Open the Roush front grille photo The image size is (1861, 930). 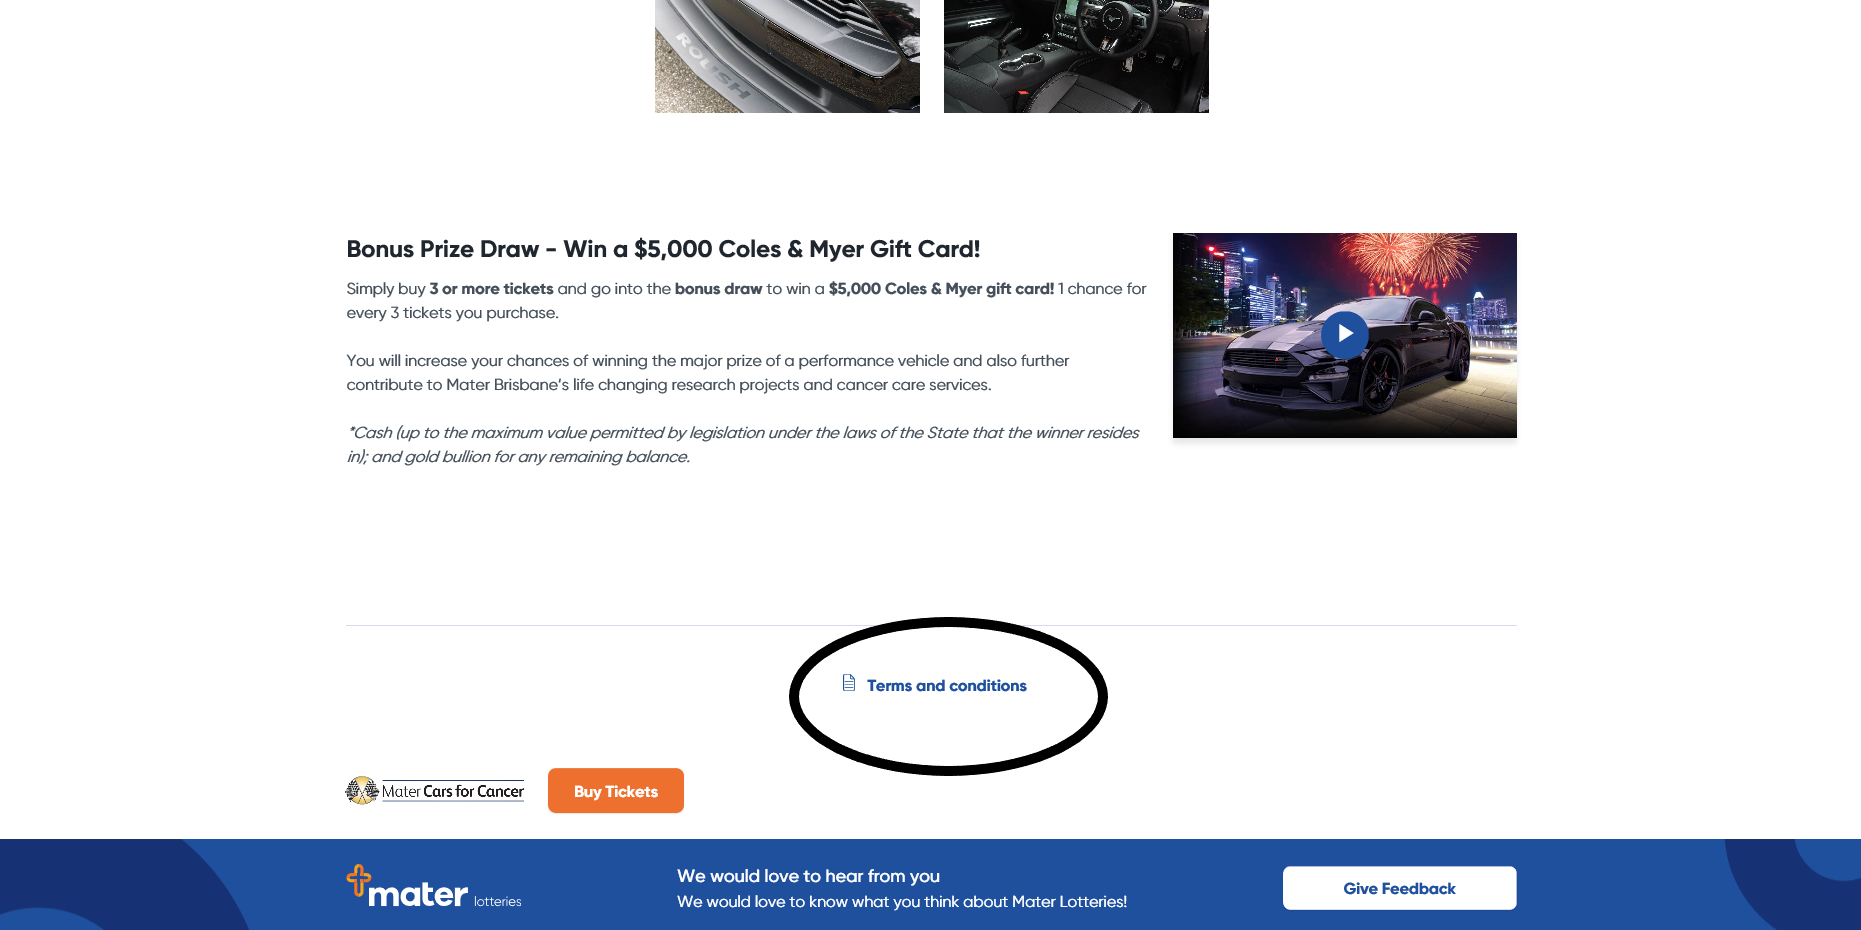[787, 56]
